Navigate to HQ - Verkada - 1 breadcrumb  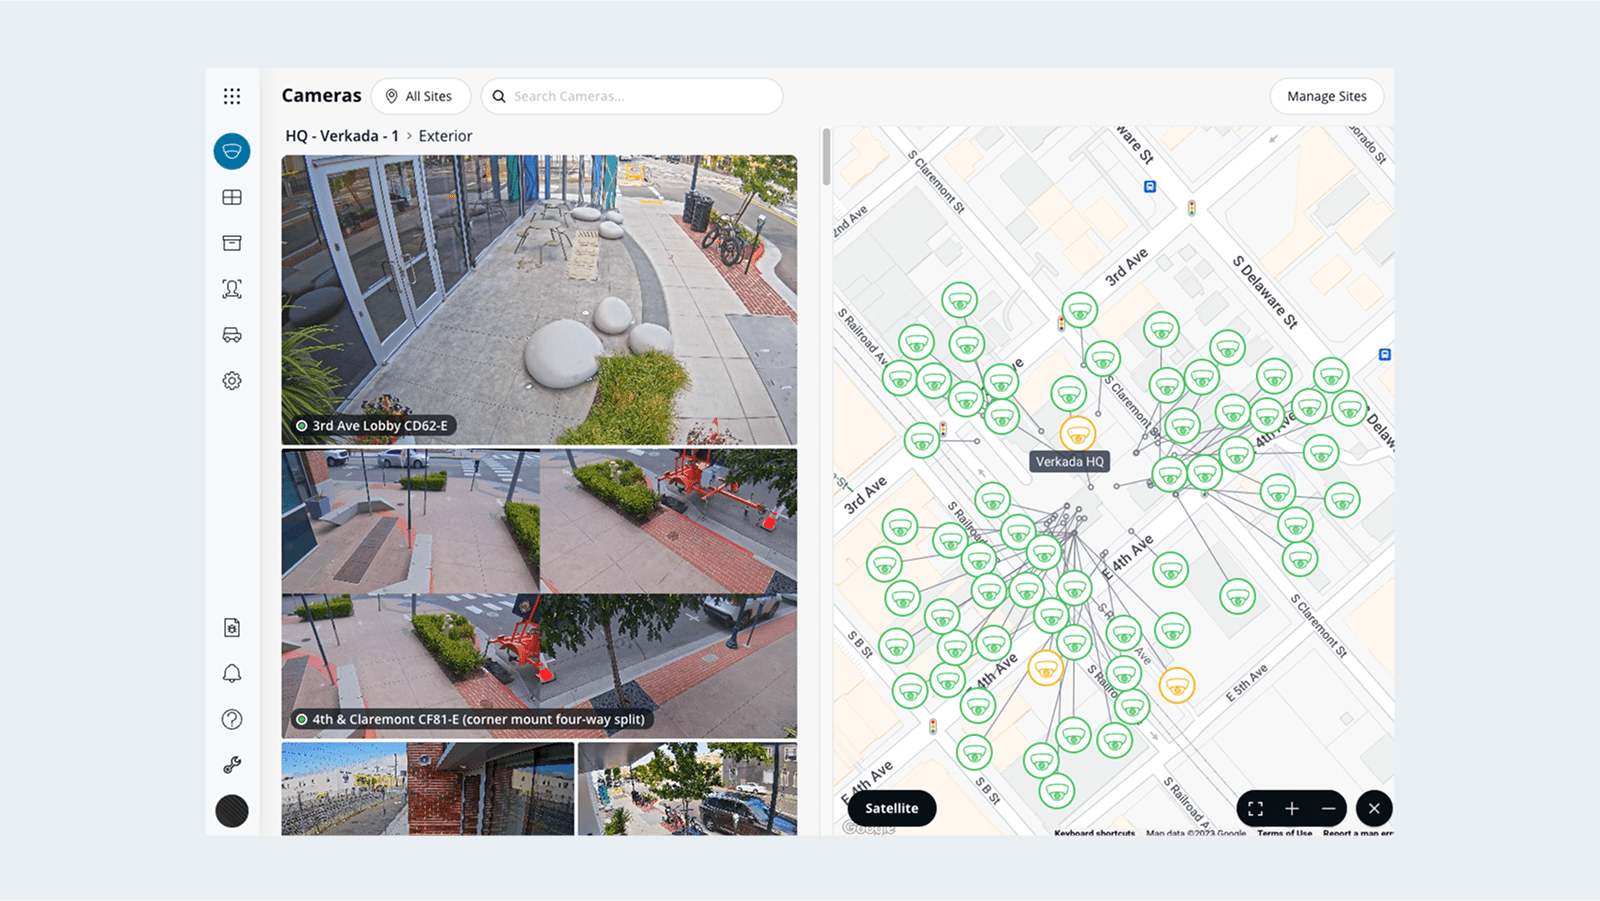coord(342,136)
